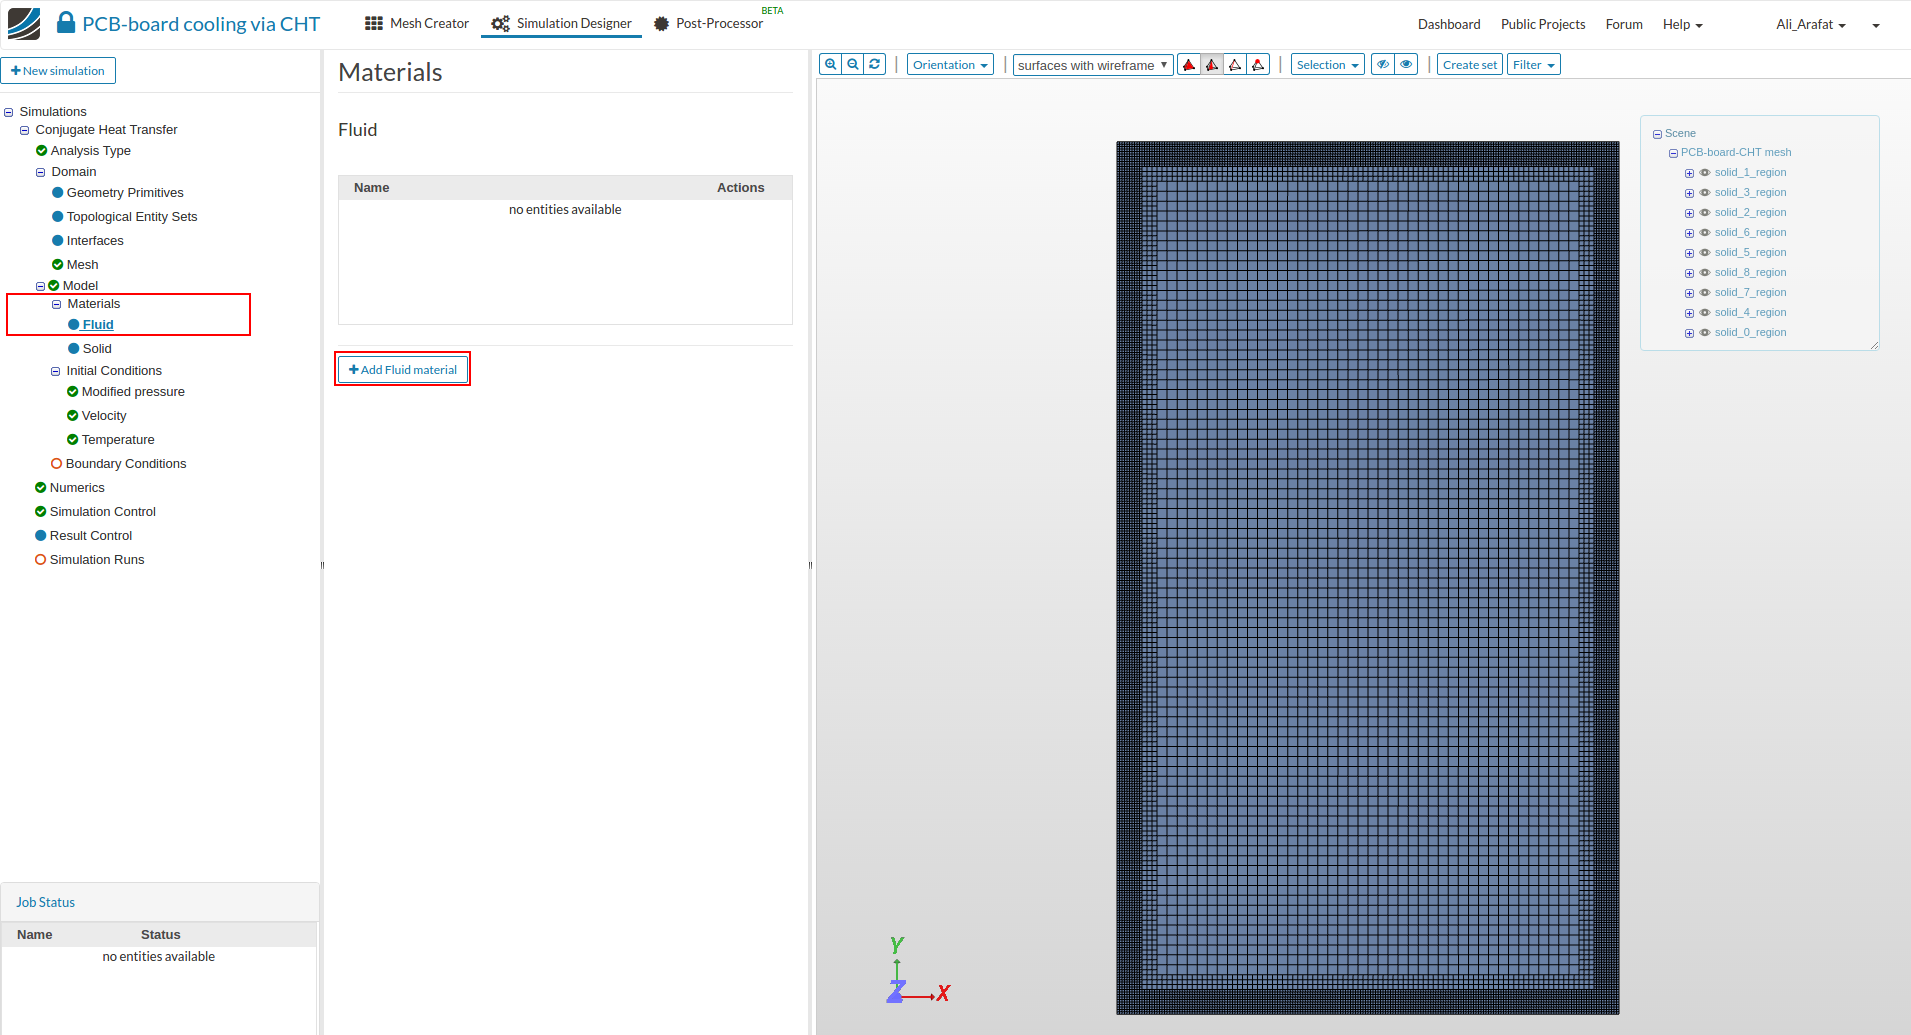This screenshot has height=1035, width=1911.
Task: Collapse the Initial Conditions node
Action: tap(56, 372)
